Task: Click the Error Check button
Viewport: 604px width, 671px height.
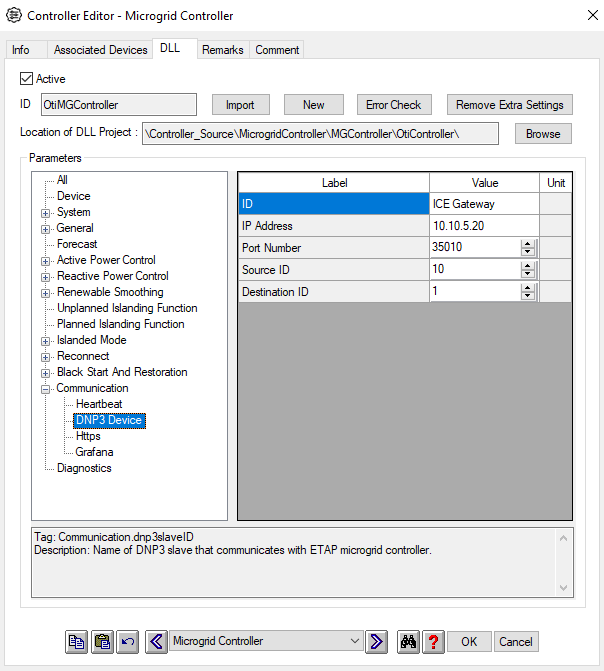Action: tap(393, 105)
